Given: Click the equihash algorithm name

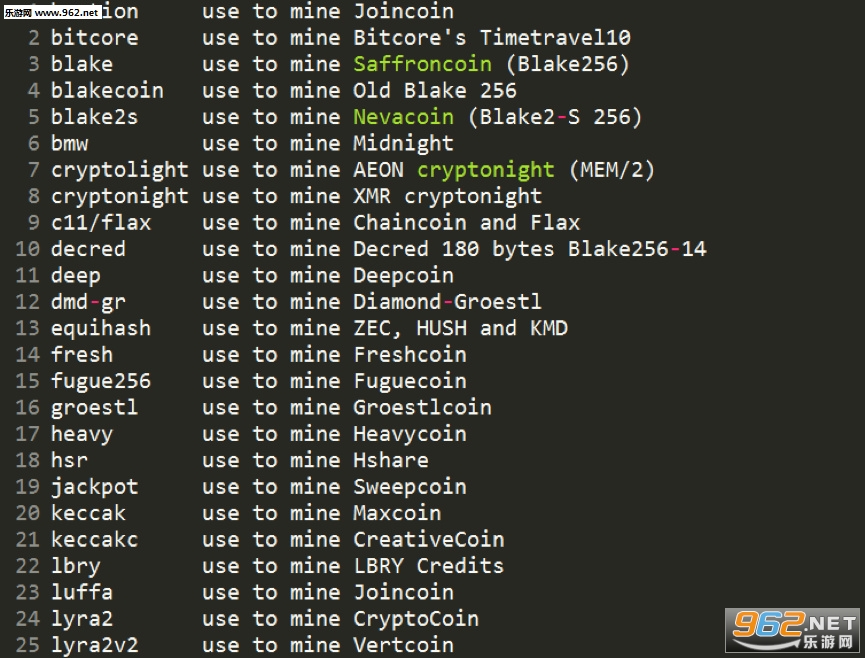Looking at the screenshot, I should click(x=101, y=329).
